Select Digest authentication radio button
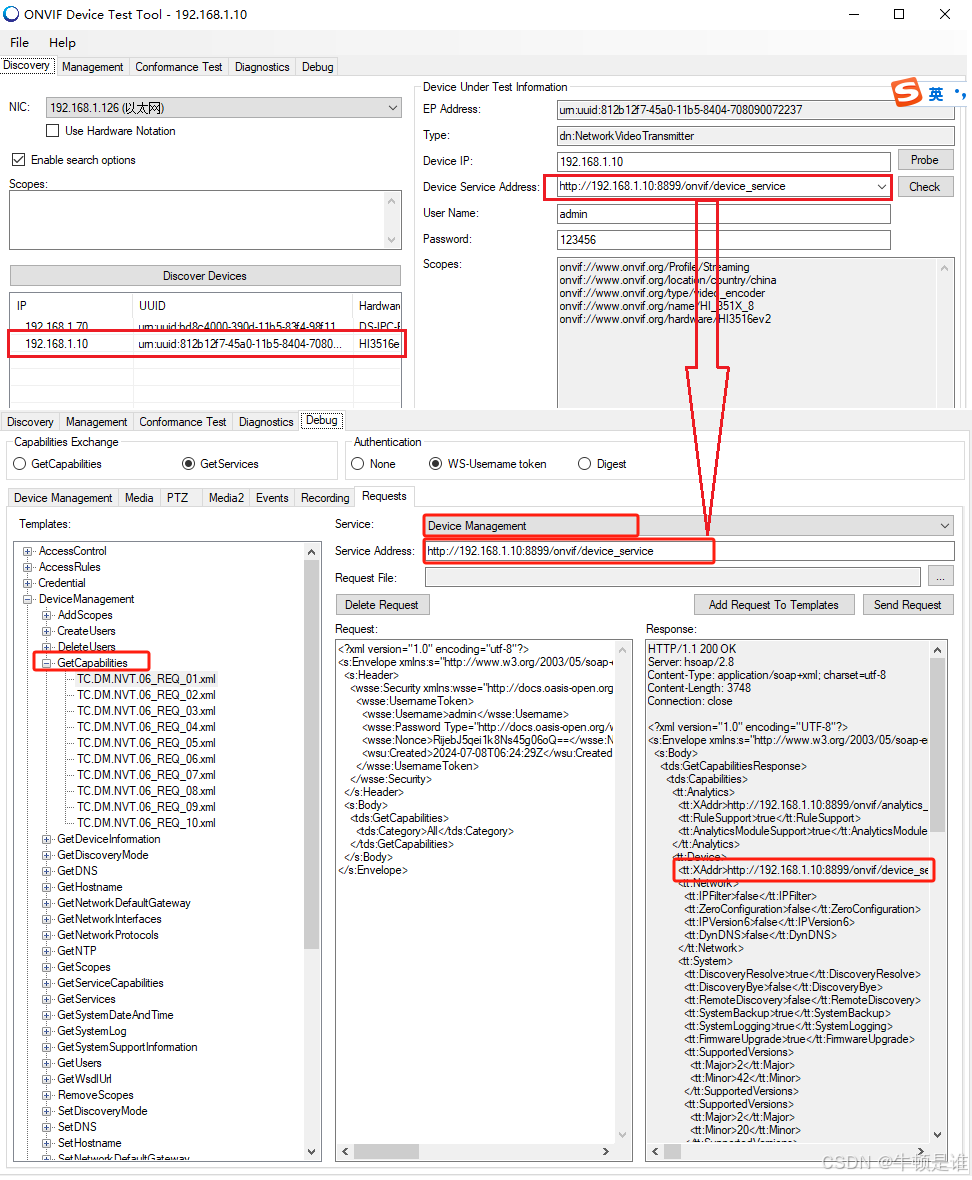Screen dimensions: 972x1180 tap(585, 464)
